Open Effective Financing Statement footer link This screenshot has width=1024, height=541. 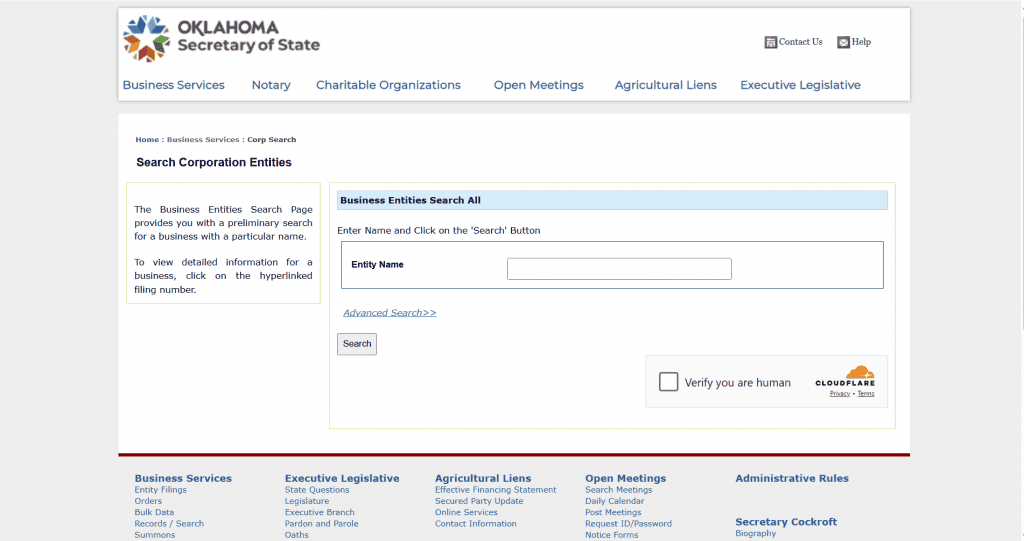495,490
